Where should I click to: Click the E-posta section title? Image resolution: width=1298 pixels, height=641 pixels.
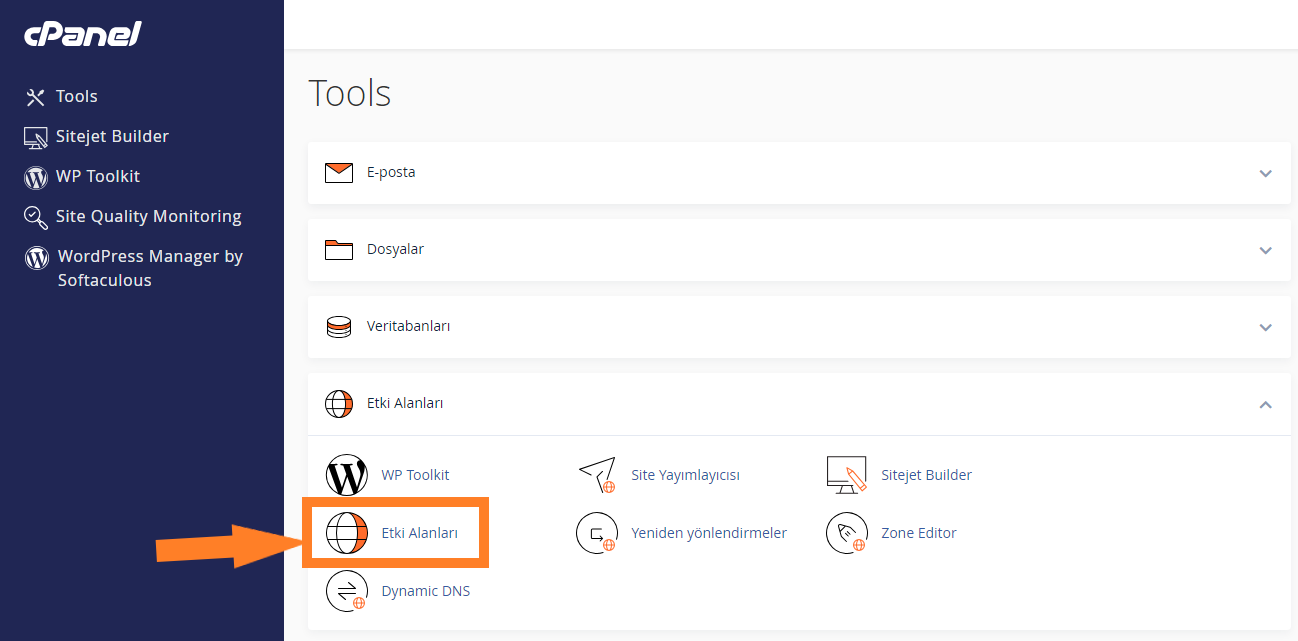(391, 172)
